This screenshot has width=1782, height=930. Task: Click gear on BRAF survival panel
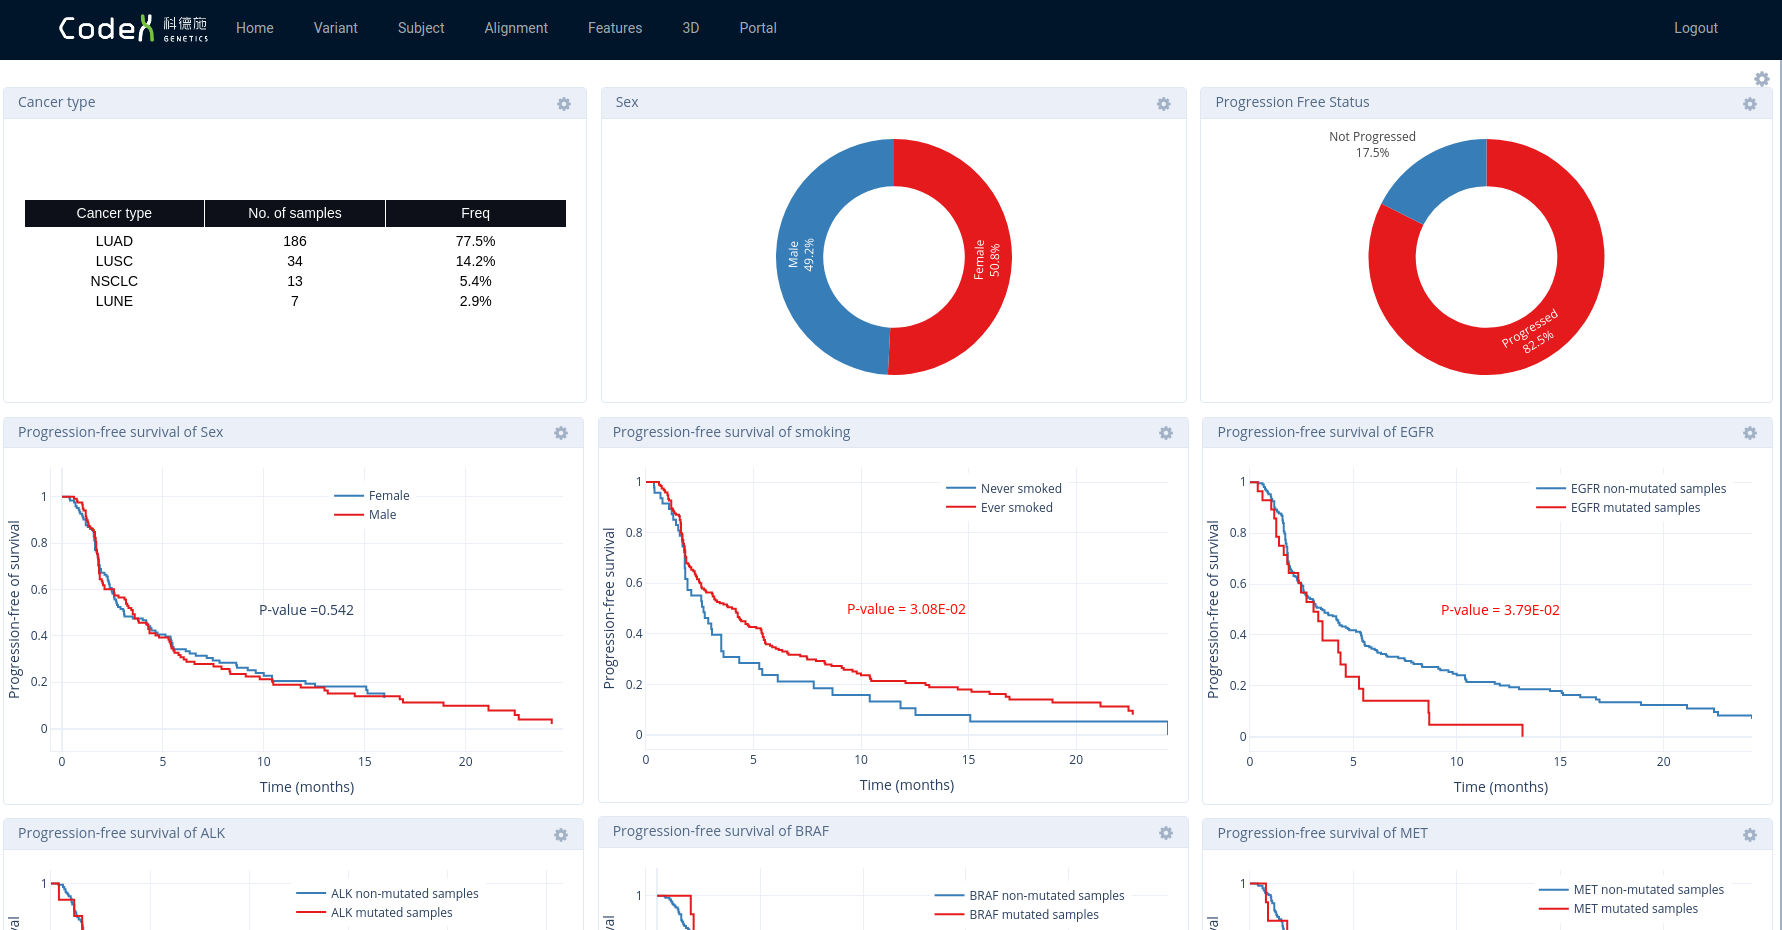tap(1165, 833)
